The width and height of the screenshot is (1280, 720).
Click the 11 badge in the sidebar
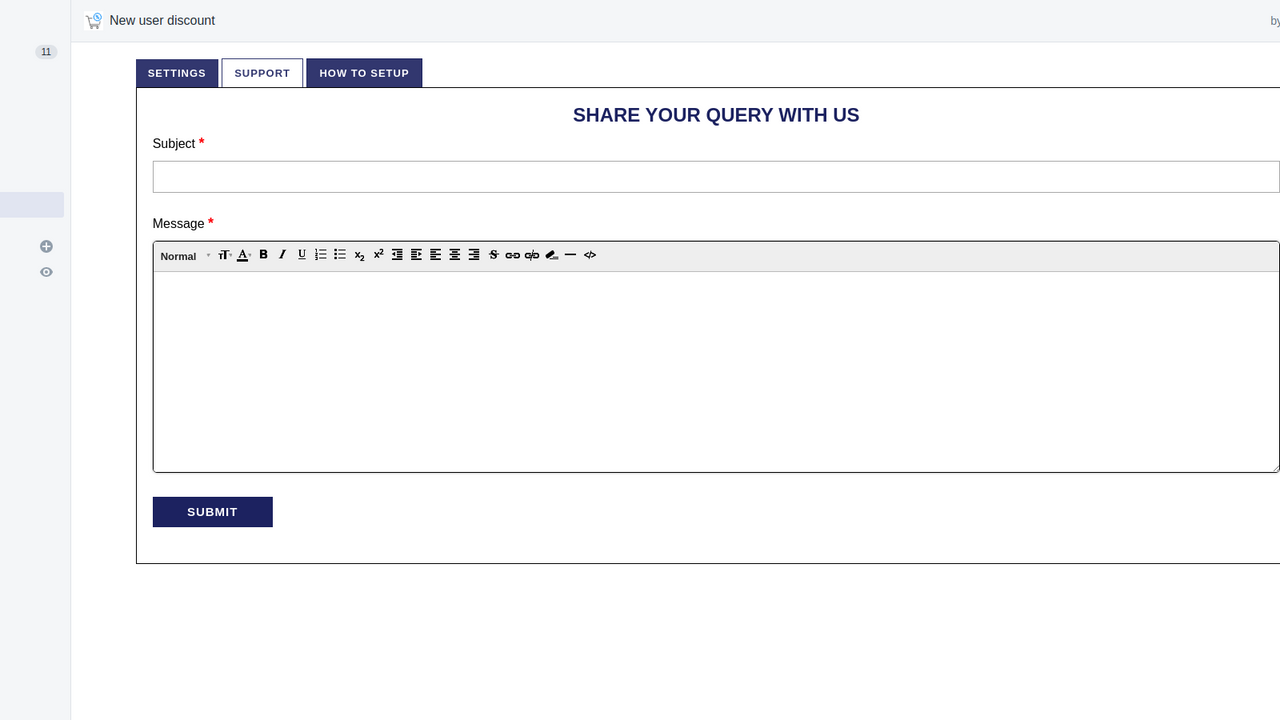[x=46, y=52]
